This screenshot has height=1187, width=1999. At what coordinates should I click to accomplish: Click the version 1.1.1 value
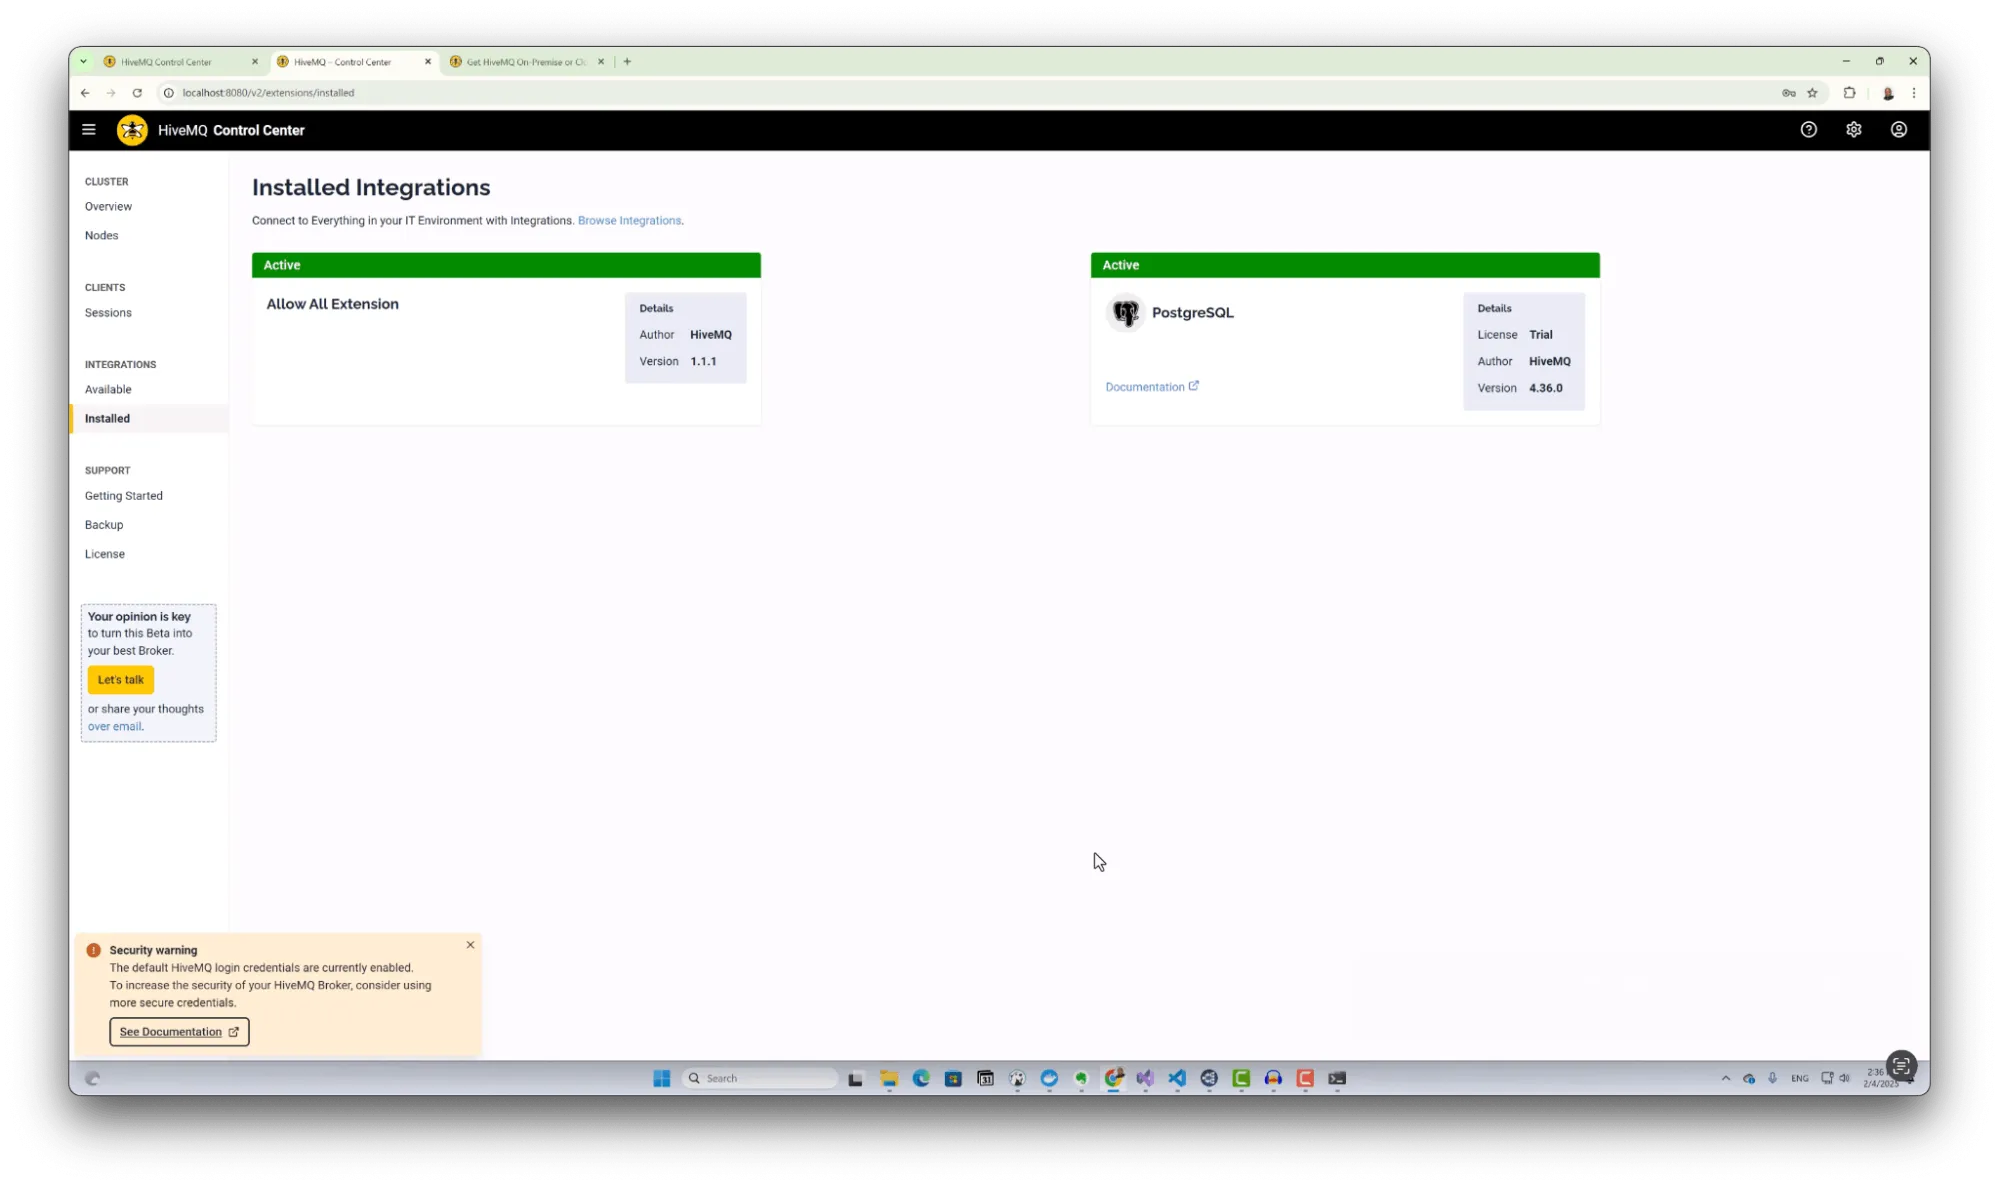click(x=703, y=362)
